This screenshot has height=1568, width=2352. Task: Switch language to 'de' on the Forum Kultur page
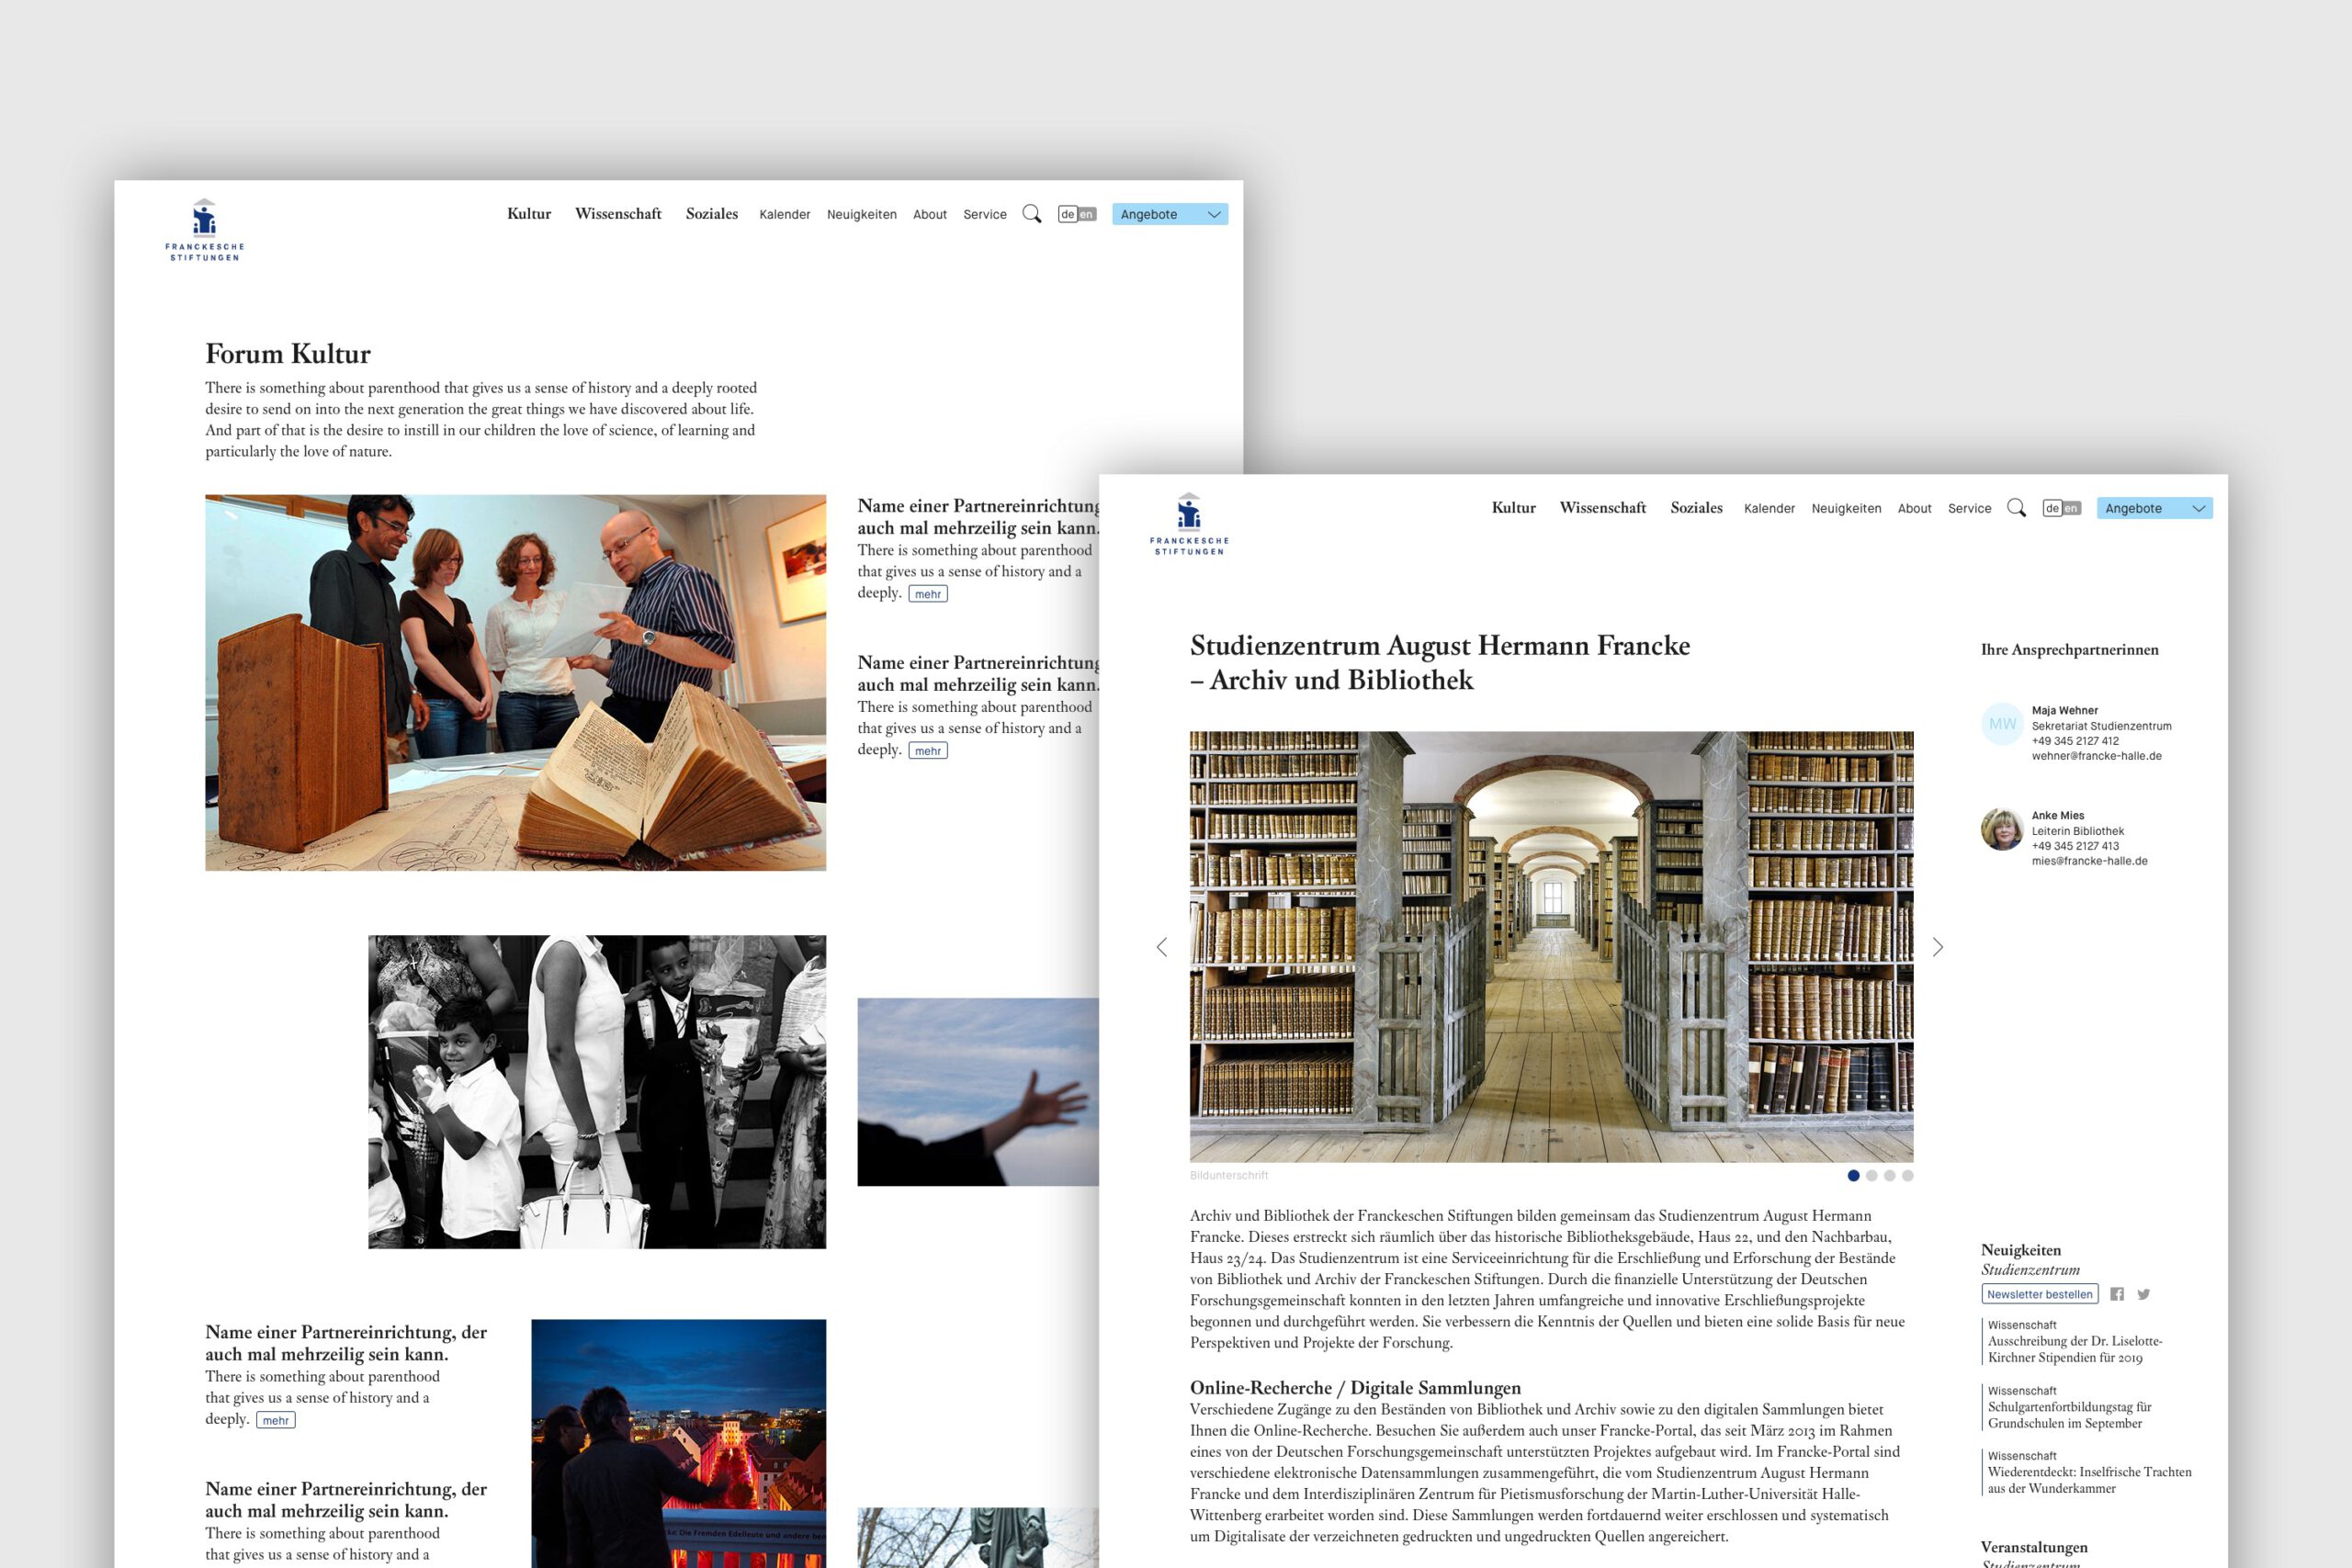pyautogui.click(x=1067, y=214)
